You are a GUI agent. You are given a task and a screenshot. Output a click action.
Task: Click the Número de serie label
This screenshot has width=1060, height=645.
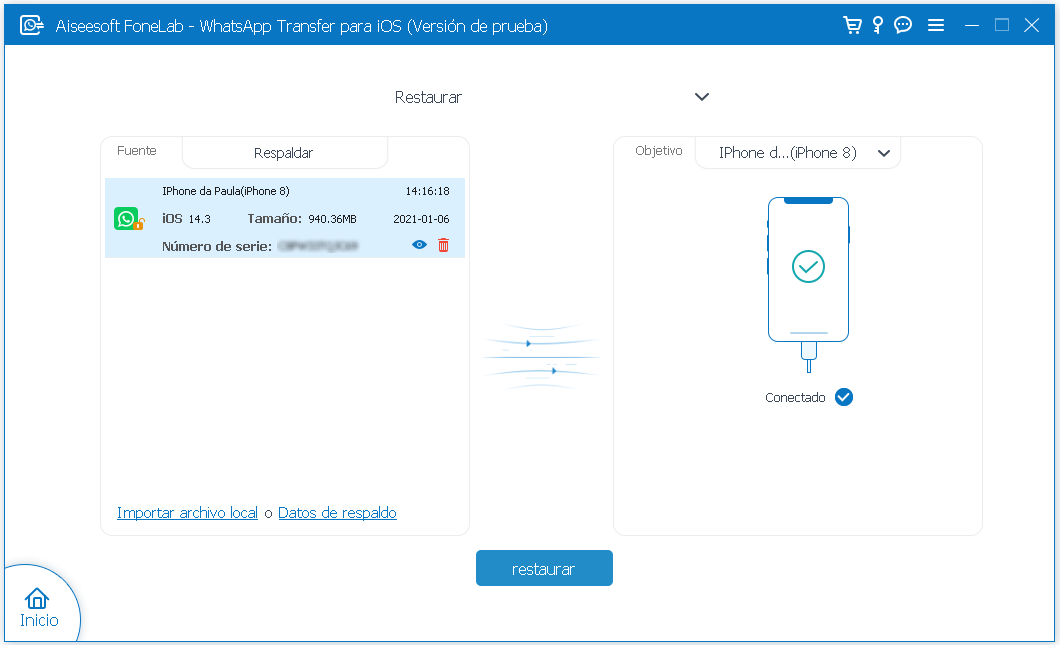pyautogui.click(x=217, y=247)
